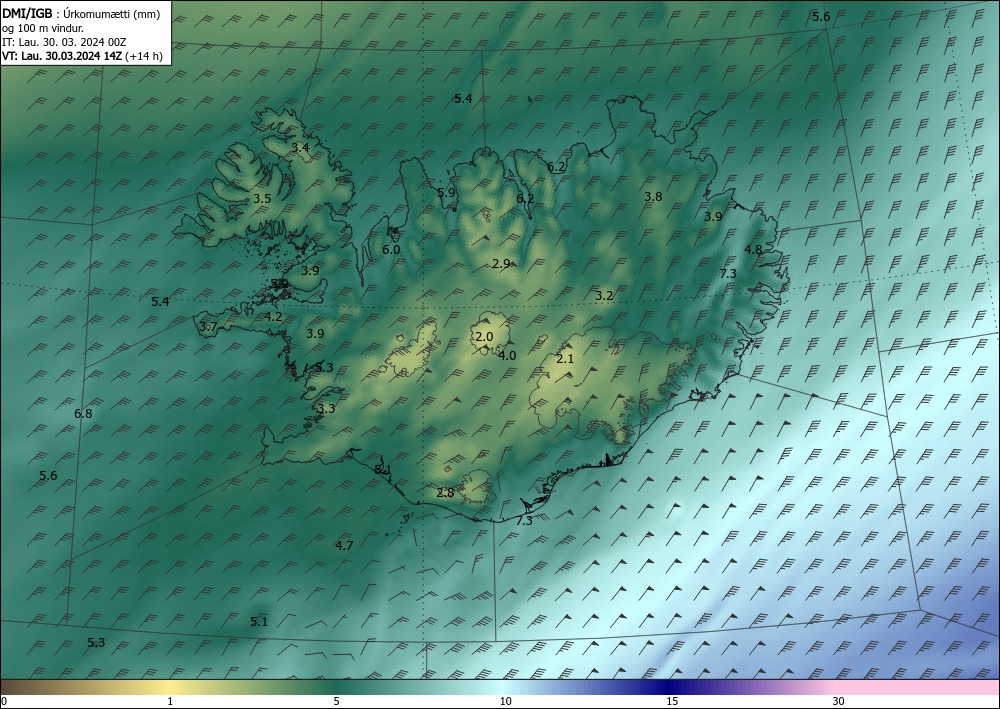
Task: Click the "15" label on the color scale
Action: point(672,702)
